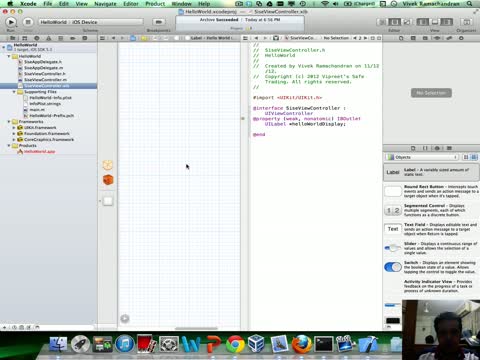
Task: Select the Slider library object
Action: click(431, 248)
